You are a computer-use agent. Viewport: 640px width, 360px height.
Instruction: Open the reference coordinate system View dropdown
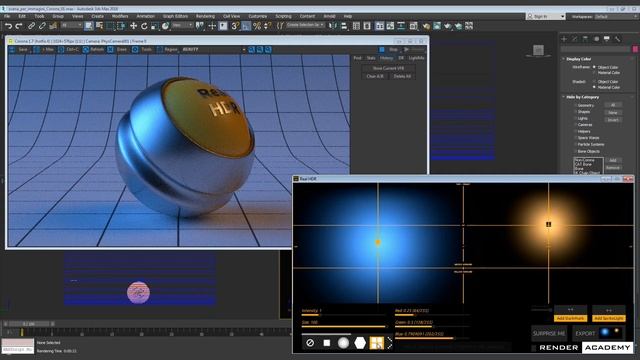pos(182,25)
